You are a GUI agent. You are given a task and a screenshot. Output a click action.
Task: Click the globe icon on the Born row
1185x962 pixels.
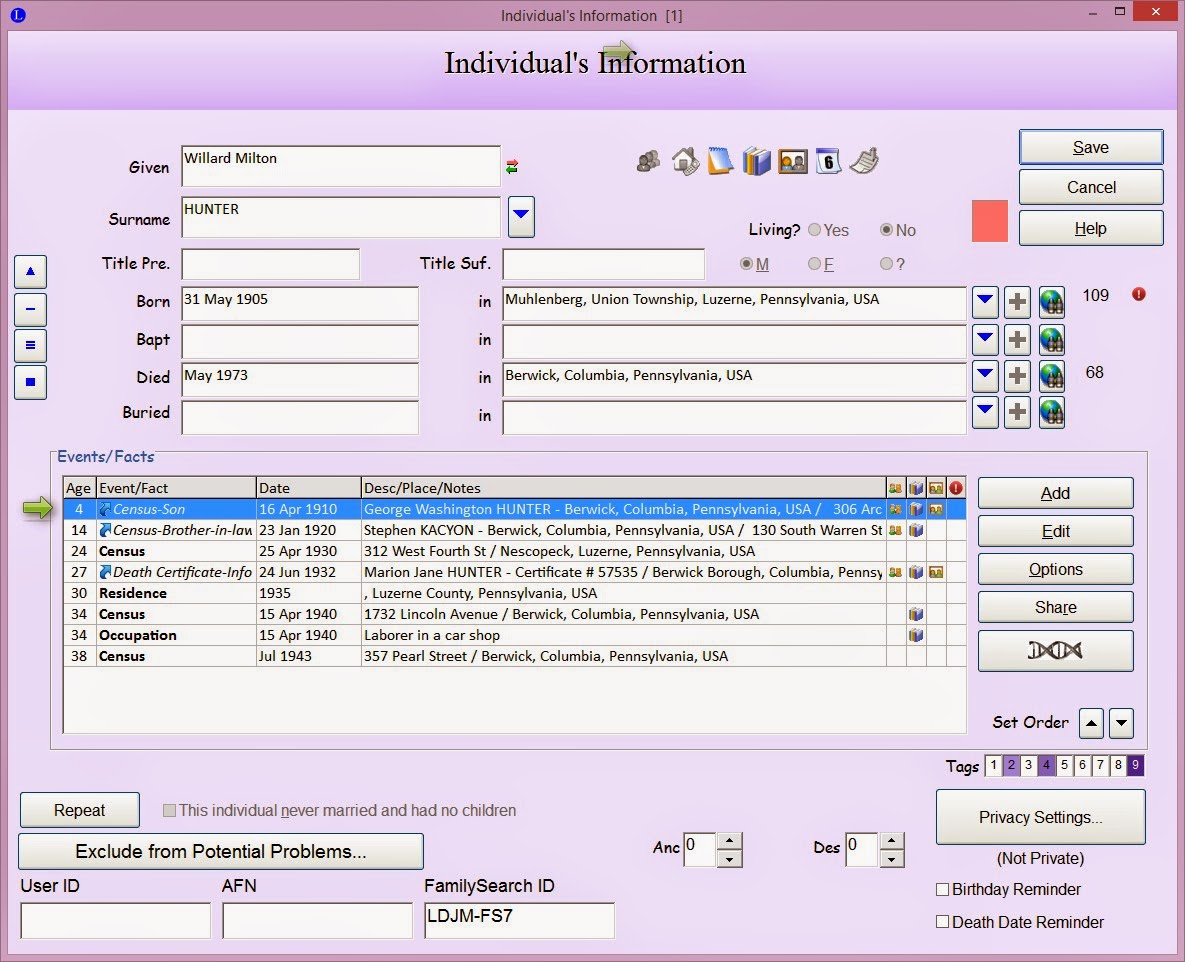pos(1051,302)
